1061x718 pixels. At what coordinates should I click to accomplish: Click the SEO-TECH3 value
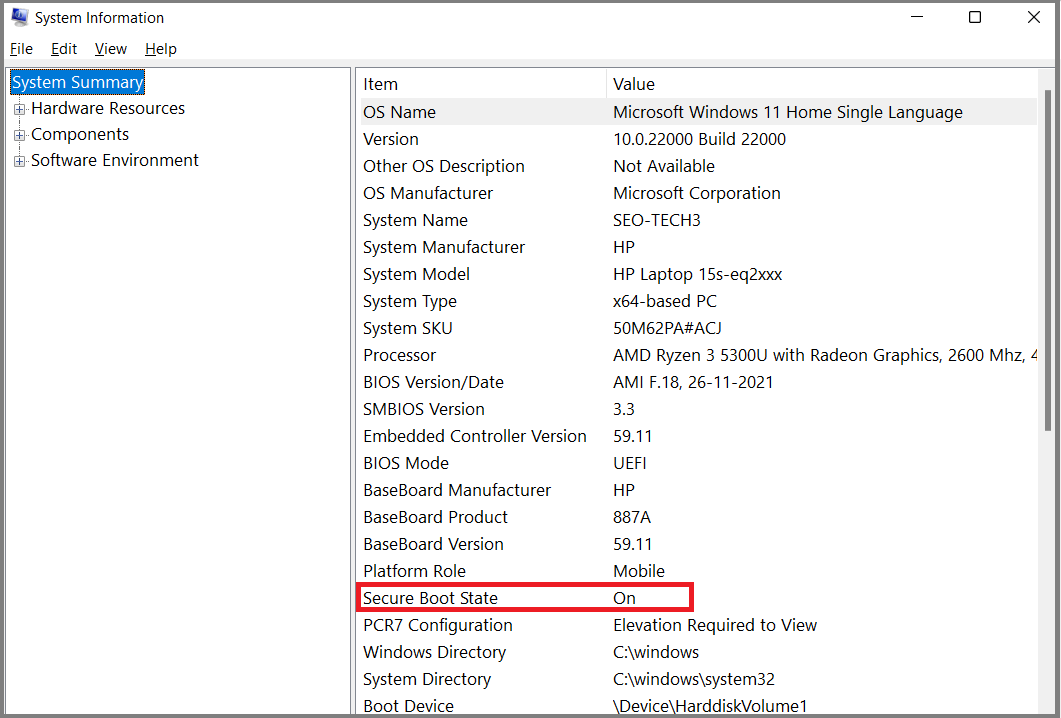point(656,220)
